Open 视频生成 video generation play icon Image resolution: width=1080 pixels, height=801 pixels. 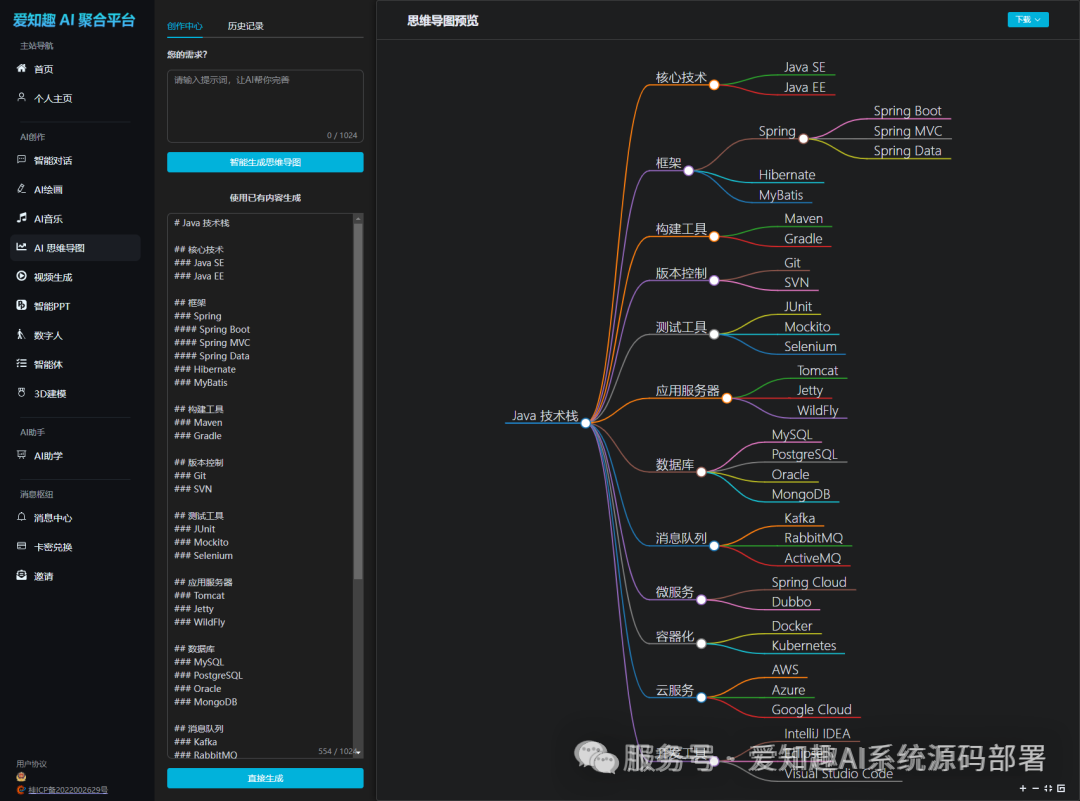click(22, 277)
